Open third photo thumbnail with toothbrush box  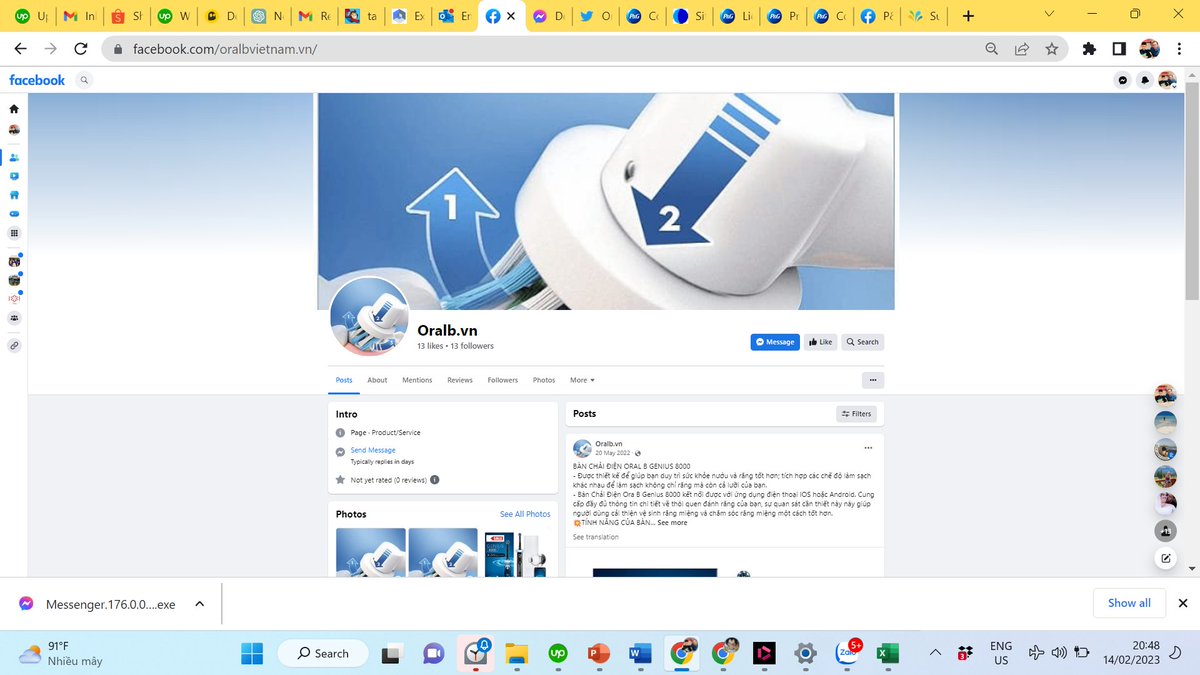(516, 552)
